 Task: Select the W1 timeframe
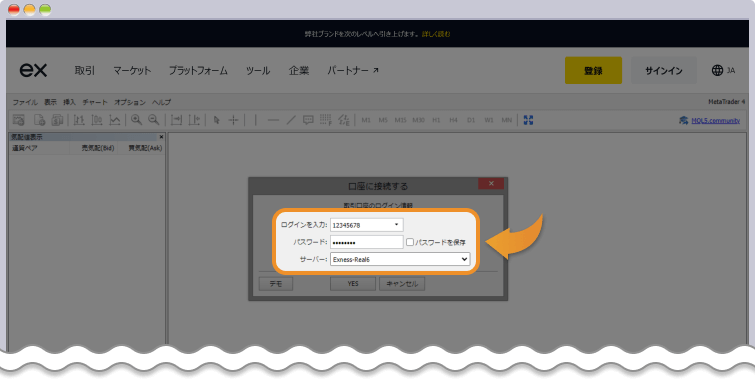[x=489, y=120]
